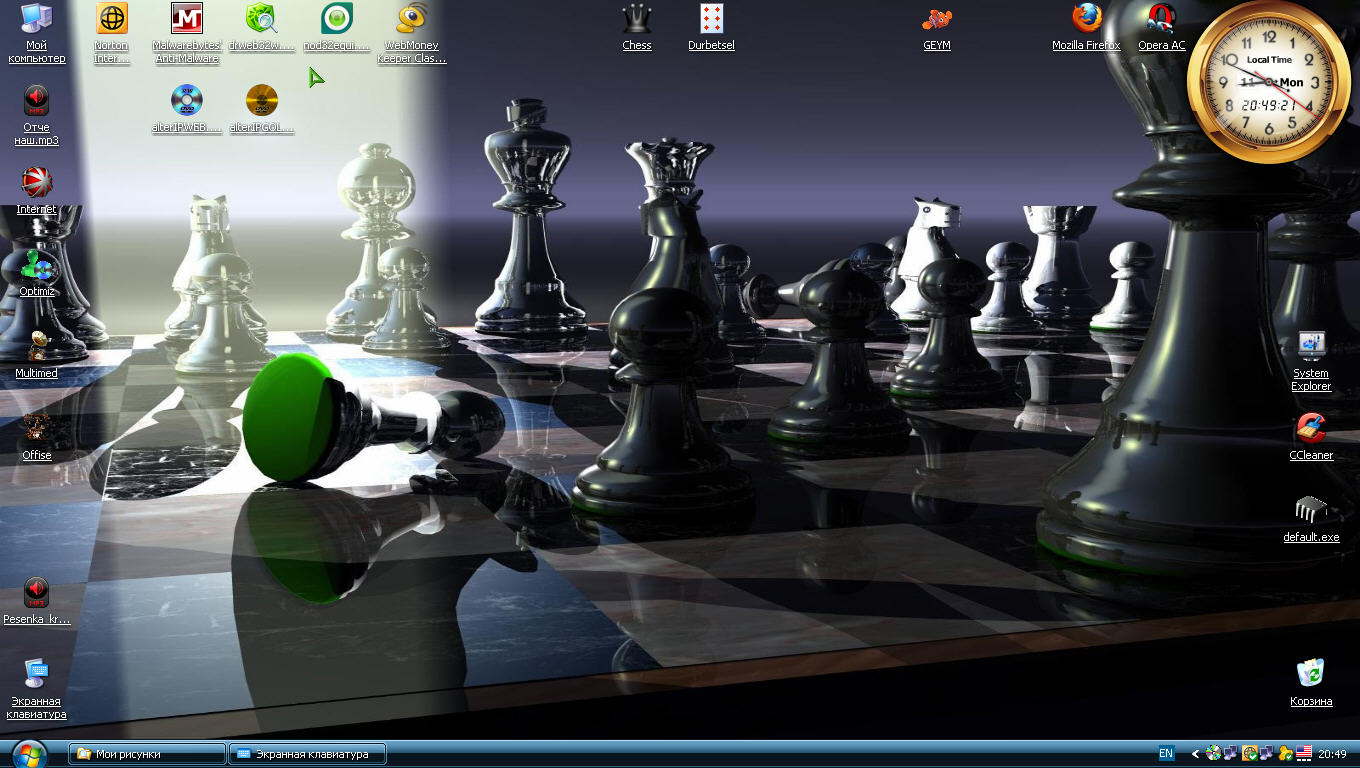Open Экранная клавиатура desktop shortcut

point(37,690)
